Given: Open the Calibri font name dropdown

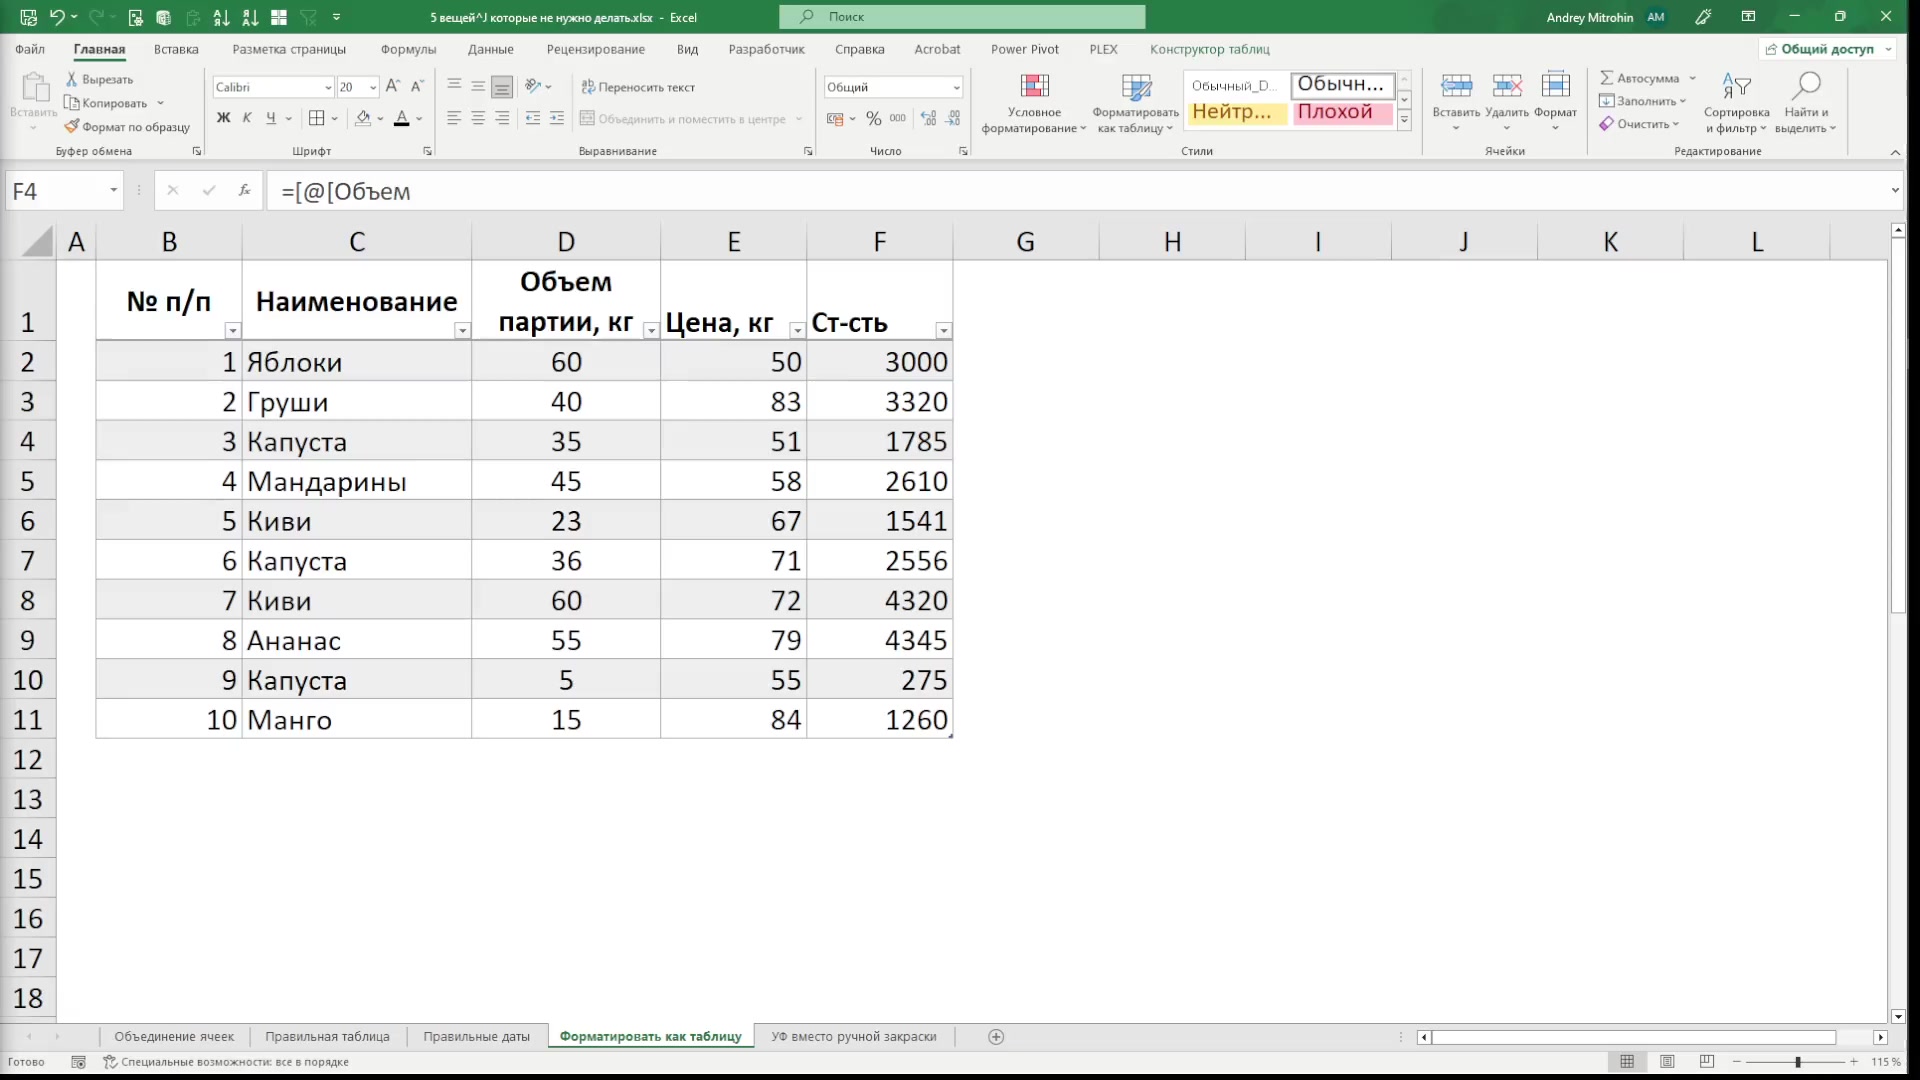Looking at the screenshot, I should 328,87.
